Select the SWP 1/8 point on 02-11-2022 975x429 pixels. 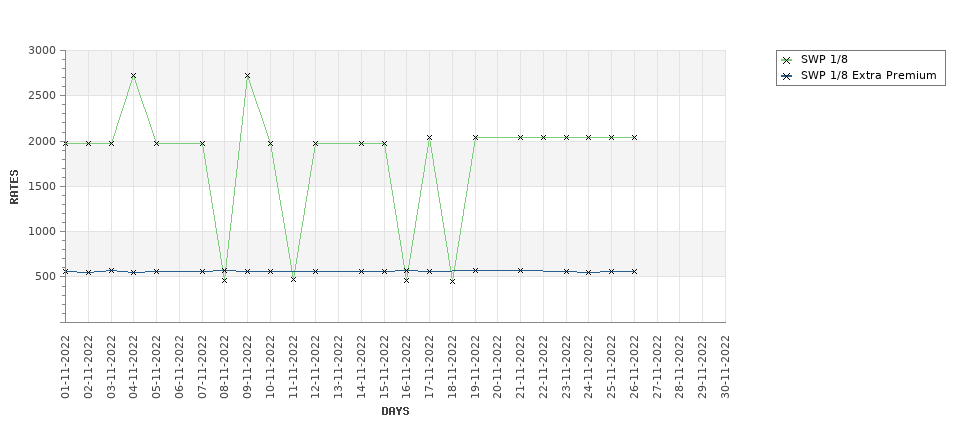point(88,144)
